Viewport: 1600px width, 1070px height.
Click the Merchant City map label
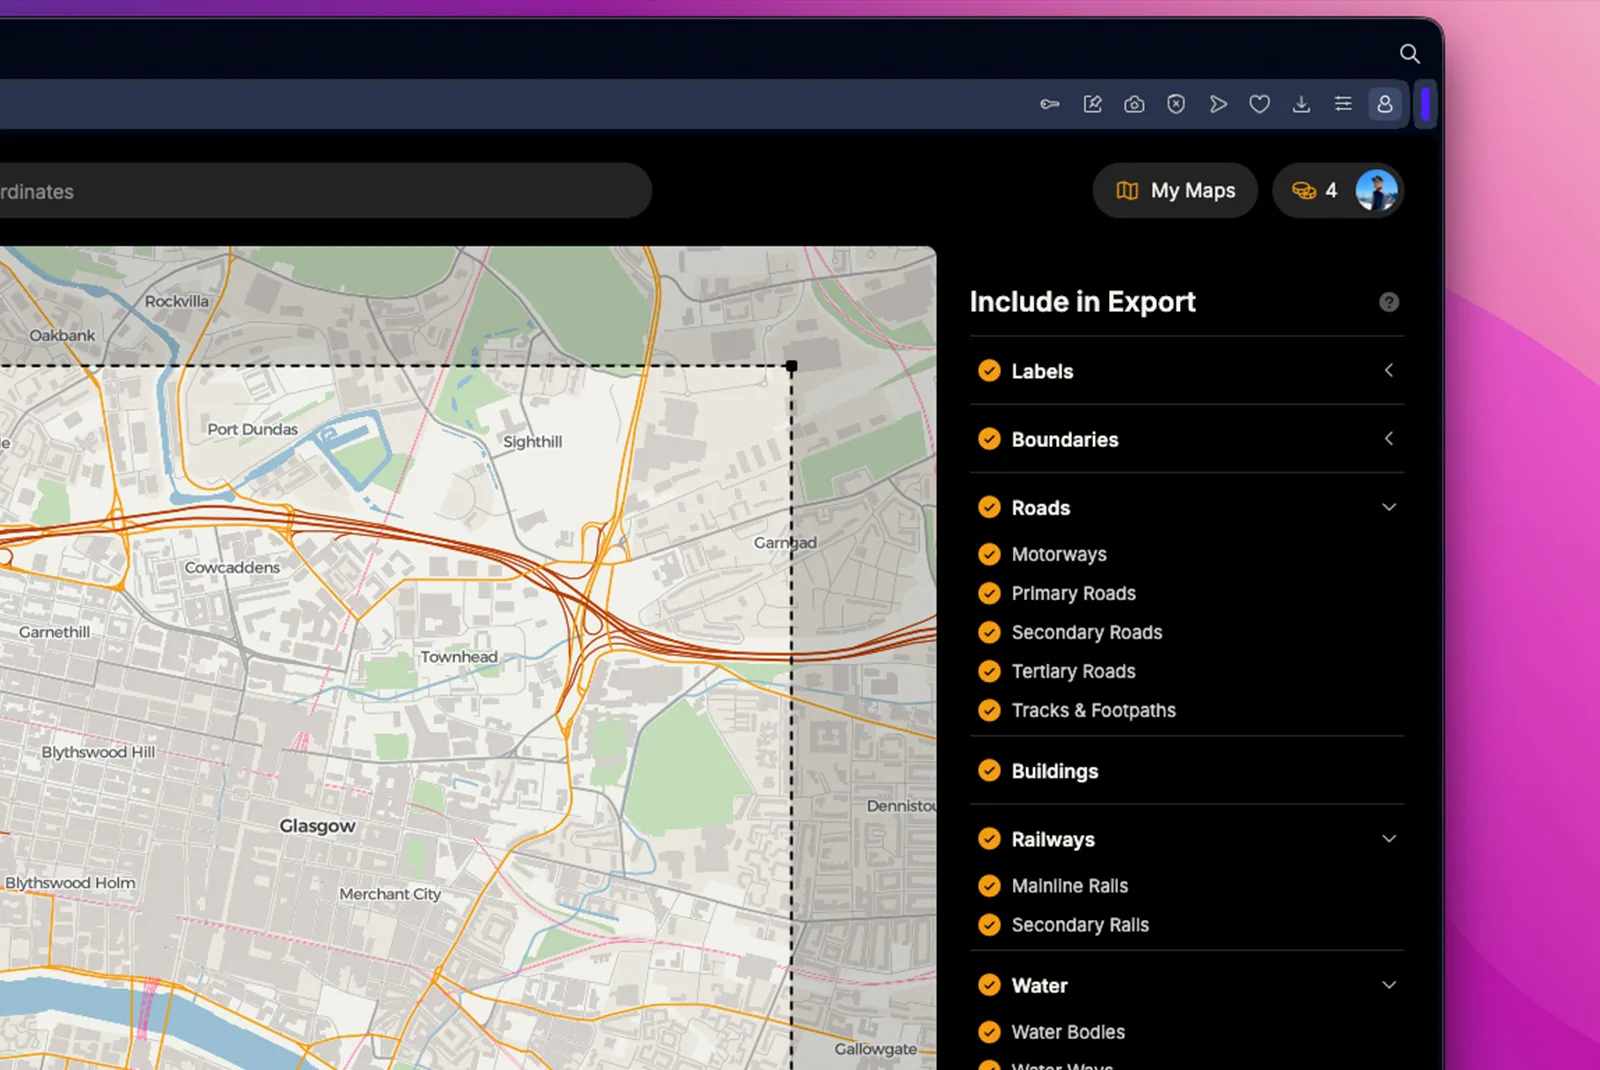(390, 894)
